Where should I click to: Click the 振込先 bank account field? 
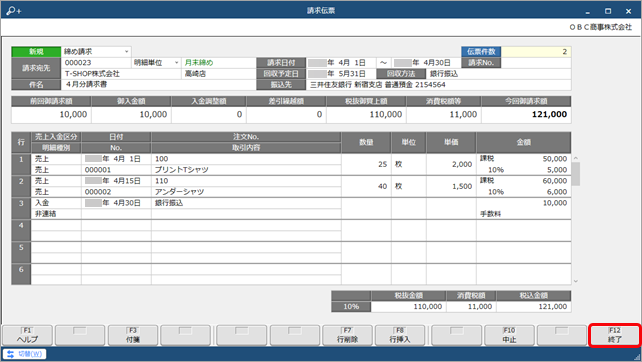click(438, 85)
